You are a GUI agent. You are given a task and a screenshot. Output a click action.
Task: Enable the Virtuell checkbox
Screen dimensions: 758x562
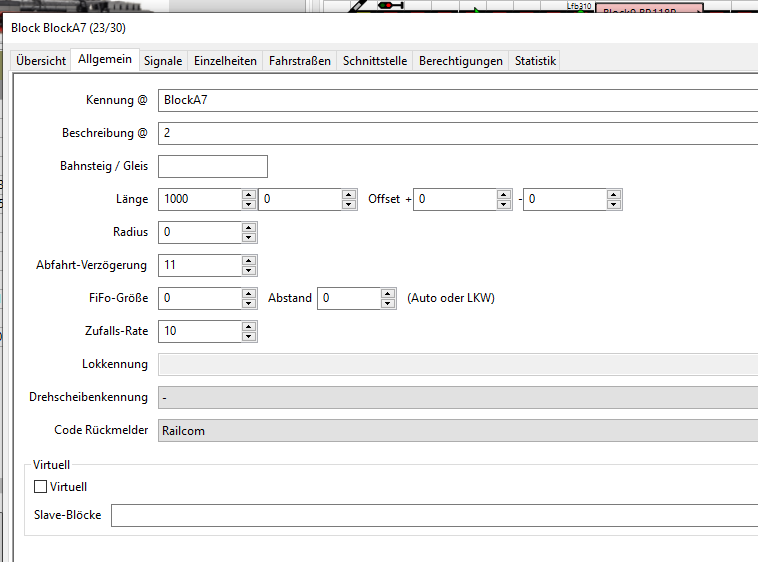(x=41, y=487)
